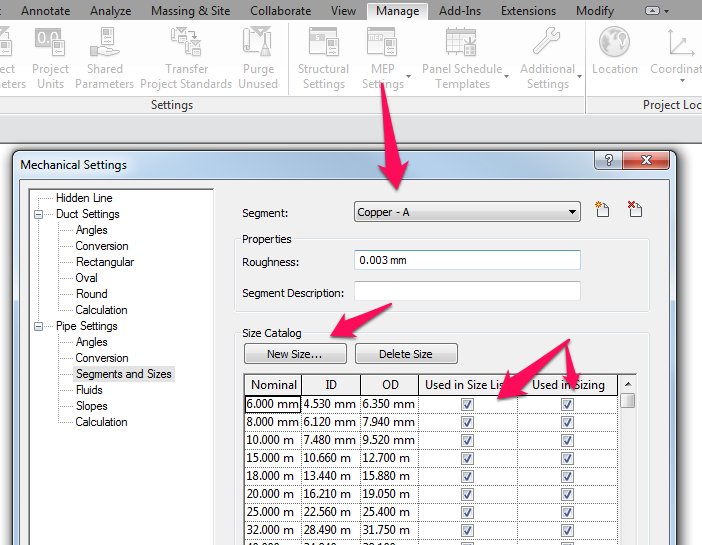Switch to the Analyze tab
This screenshot has height=545, width=702.
pyautogui.click(x=111, y=11)
